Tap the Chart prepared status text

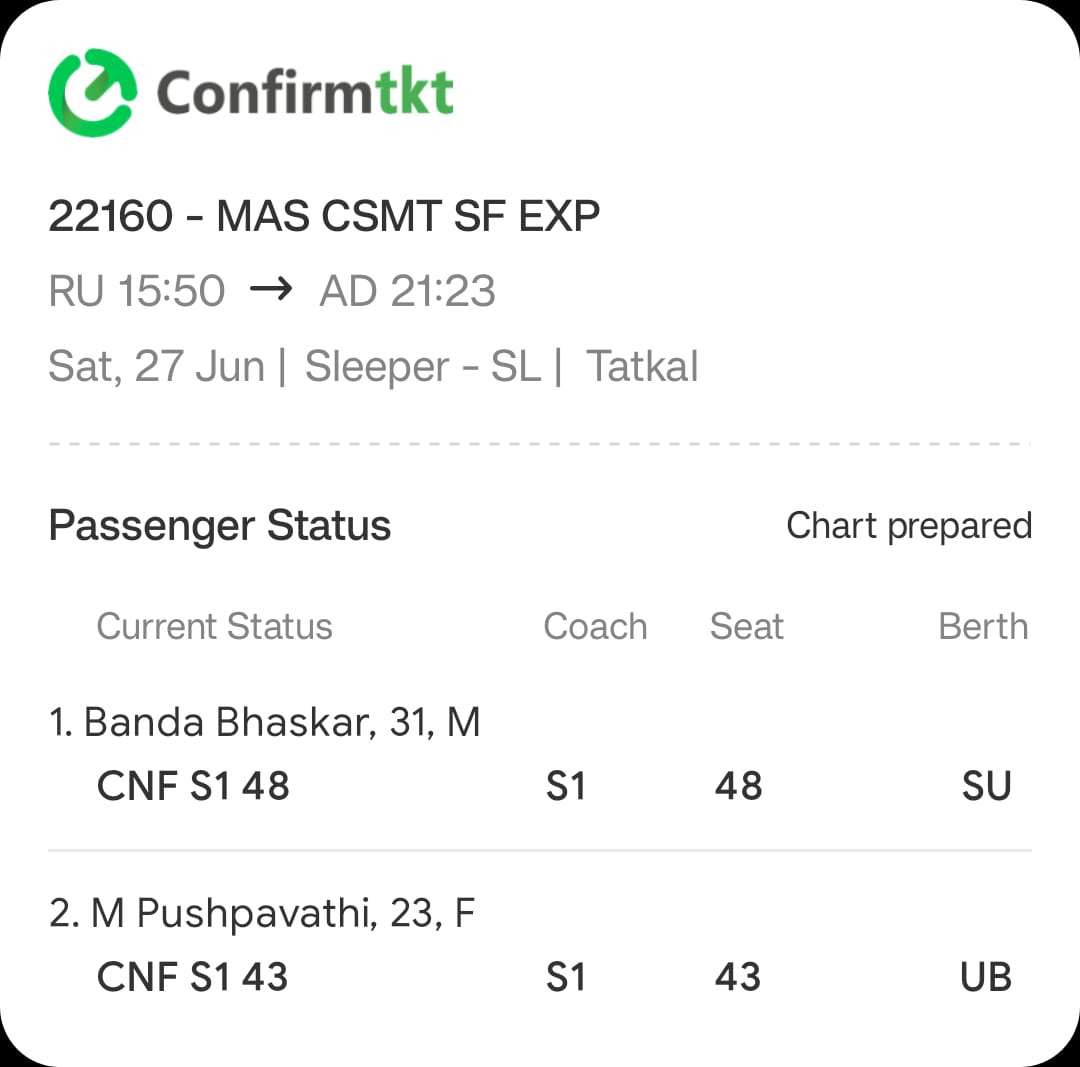[909, 526]
